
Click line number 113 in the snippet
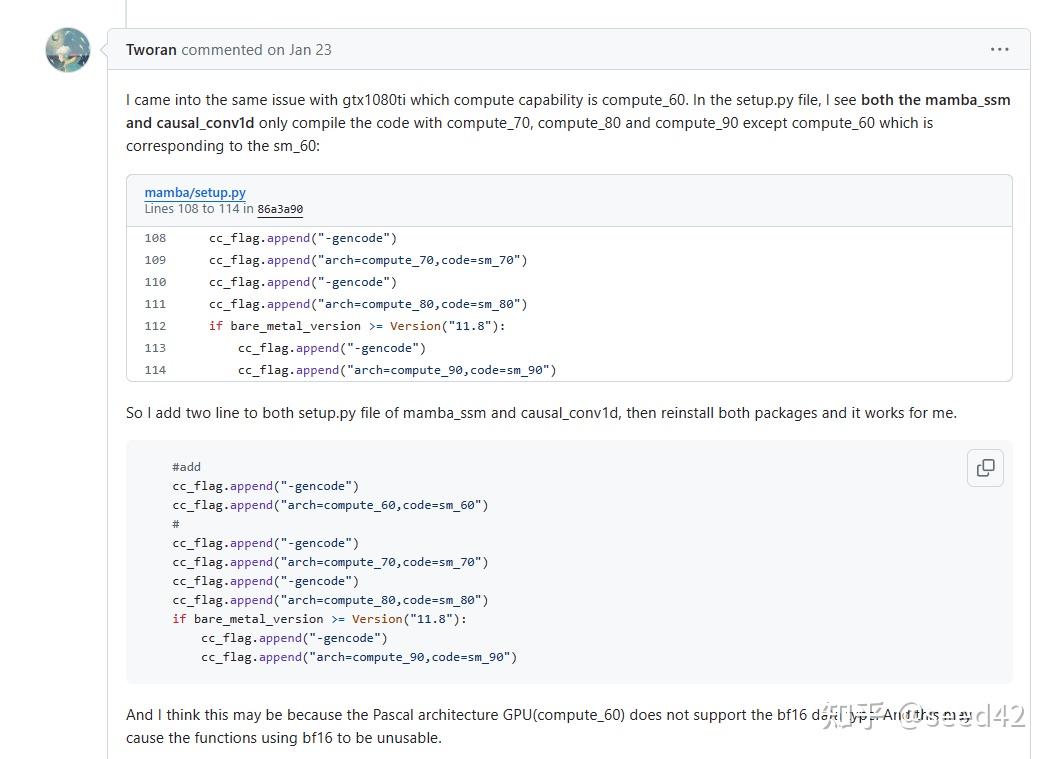click(155, 348)
